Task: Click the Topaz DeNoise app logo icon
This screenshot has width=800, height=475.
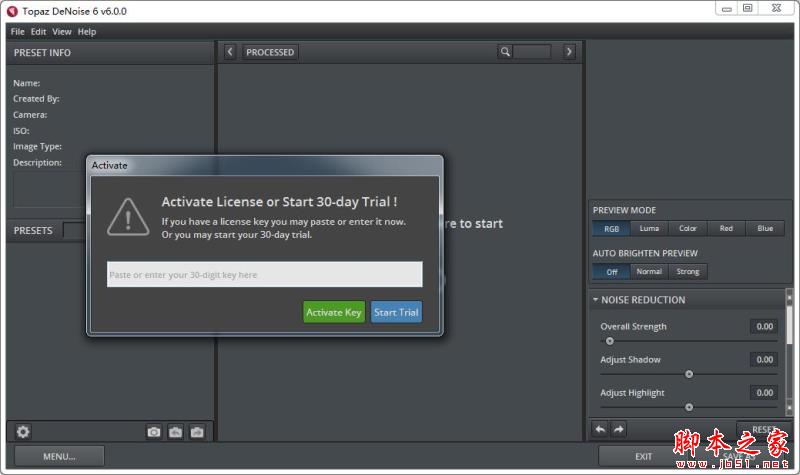Action: [x=12, y=11]
